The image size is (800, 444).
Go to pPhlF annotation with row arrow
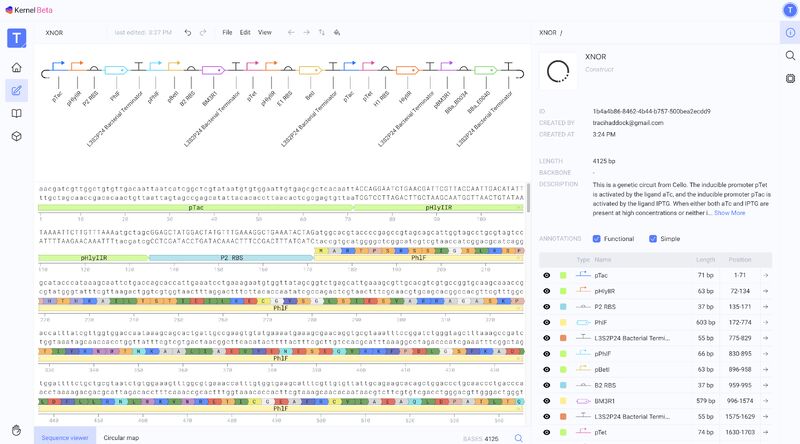[x=765, y=354]
